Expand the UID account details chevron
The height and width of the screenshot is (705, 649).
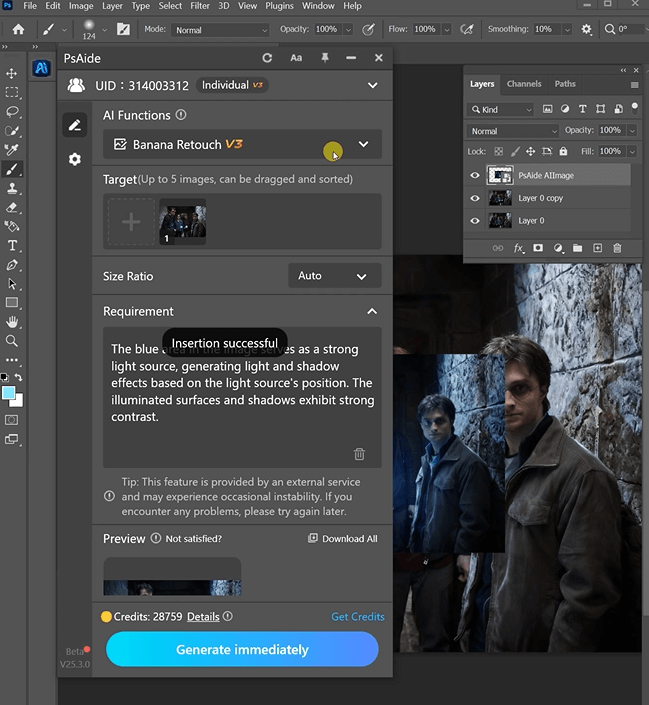372,85
